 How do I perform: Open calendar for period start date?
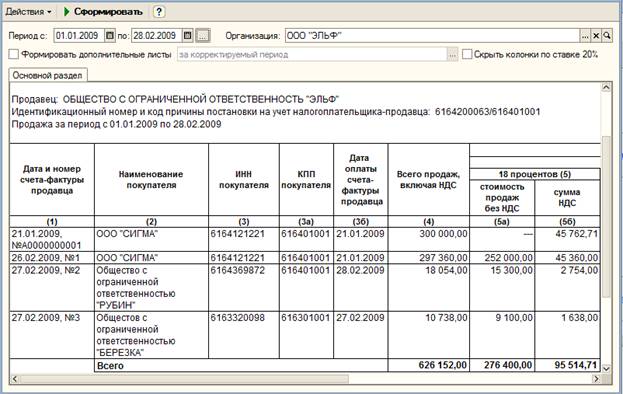[110, 36]
